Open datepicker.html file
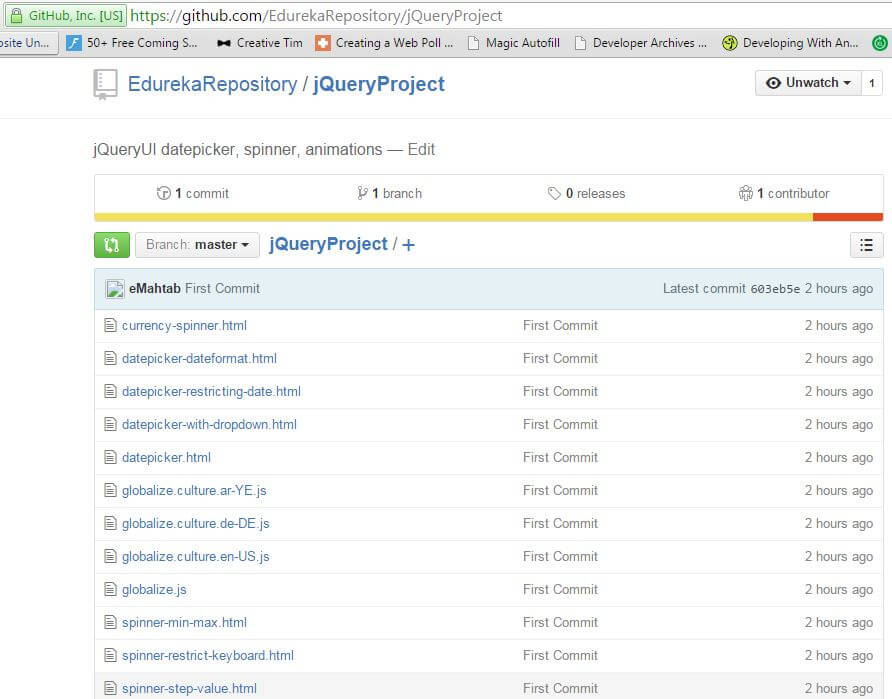892x699 pixels. pos(166,457)
